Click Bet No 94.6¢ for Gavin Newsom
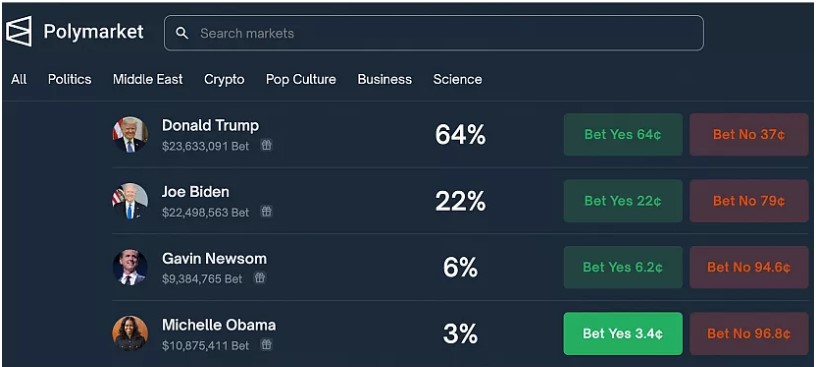The image size is (816, 367). point(749,268)
